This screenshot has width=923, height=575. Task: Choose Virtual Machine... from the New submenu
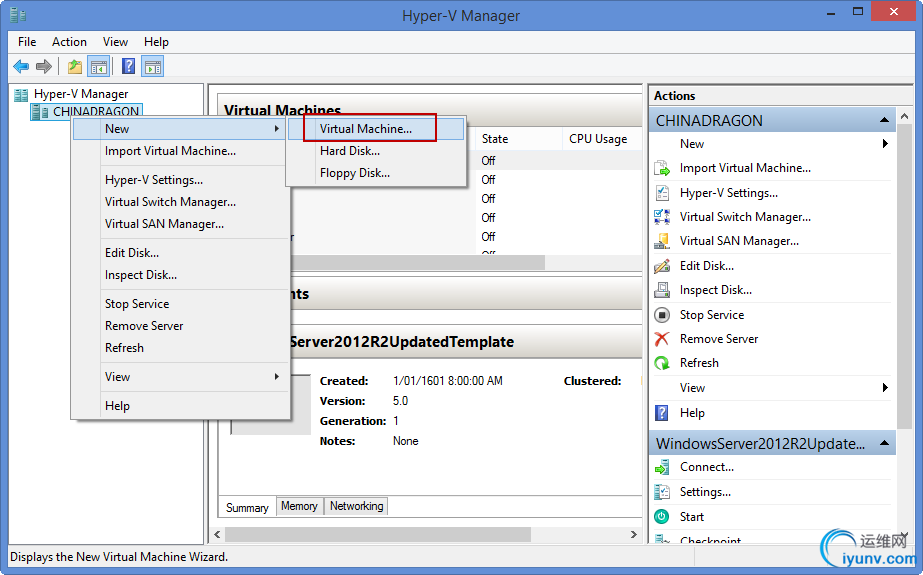tap(377, 129)
